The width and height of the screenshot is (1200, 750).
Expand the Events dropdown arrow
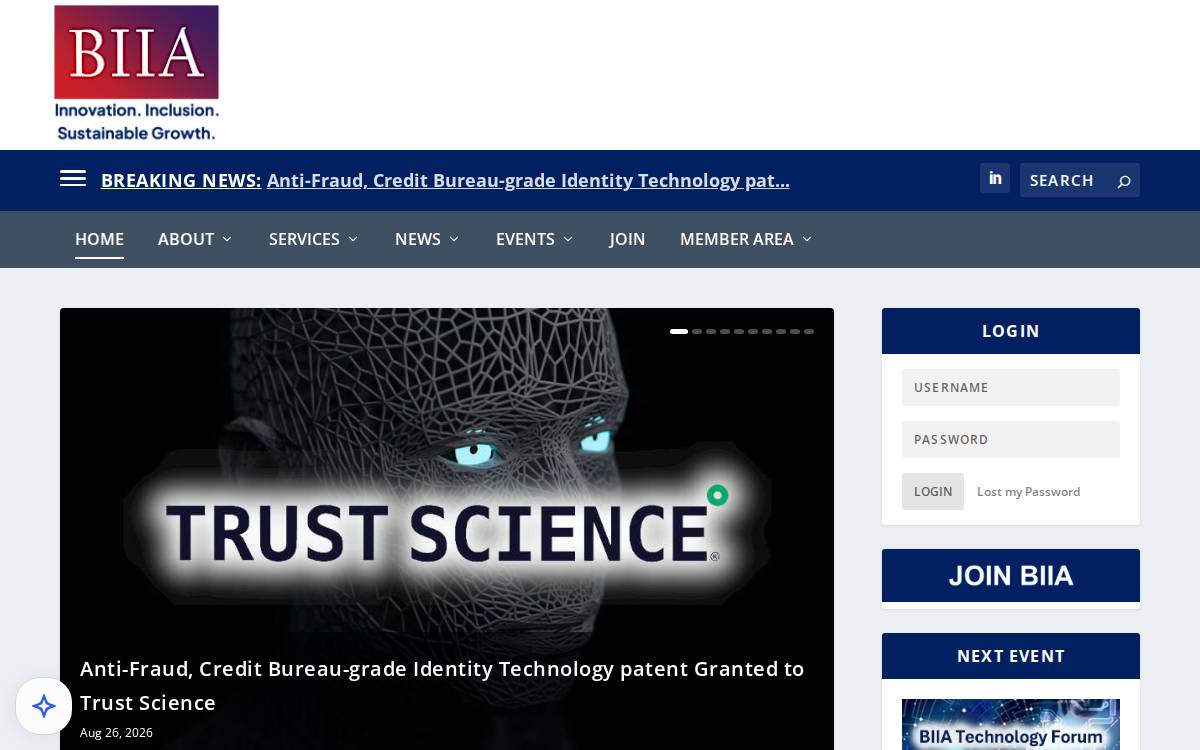(567, 239)
